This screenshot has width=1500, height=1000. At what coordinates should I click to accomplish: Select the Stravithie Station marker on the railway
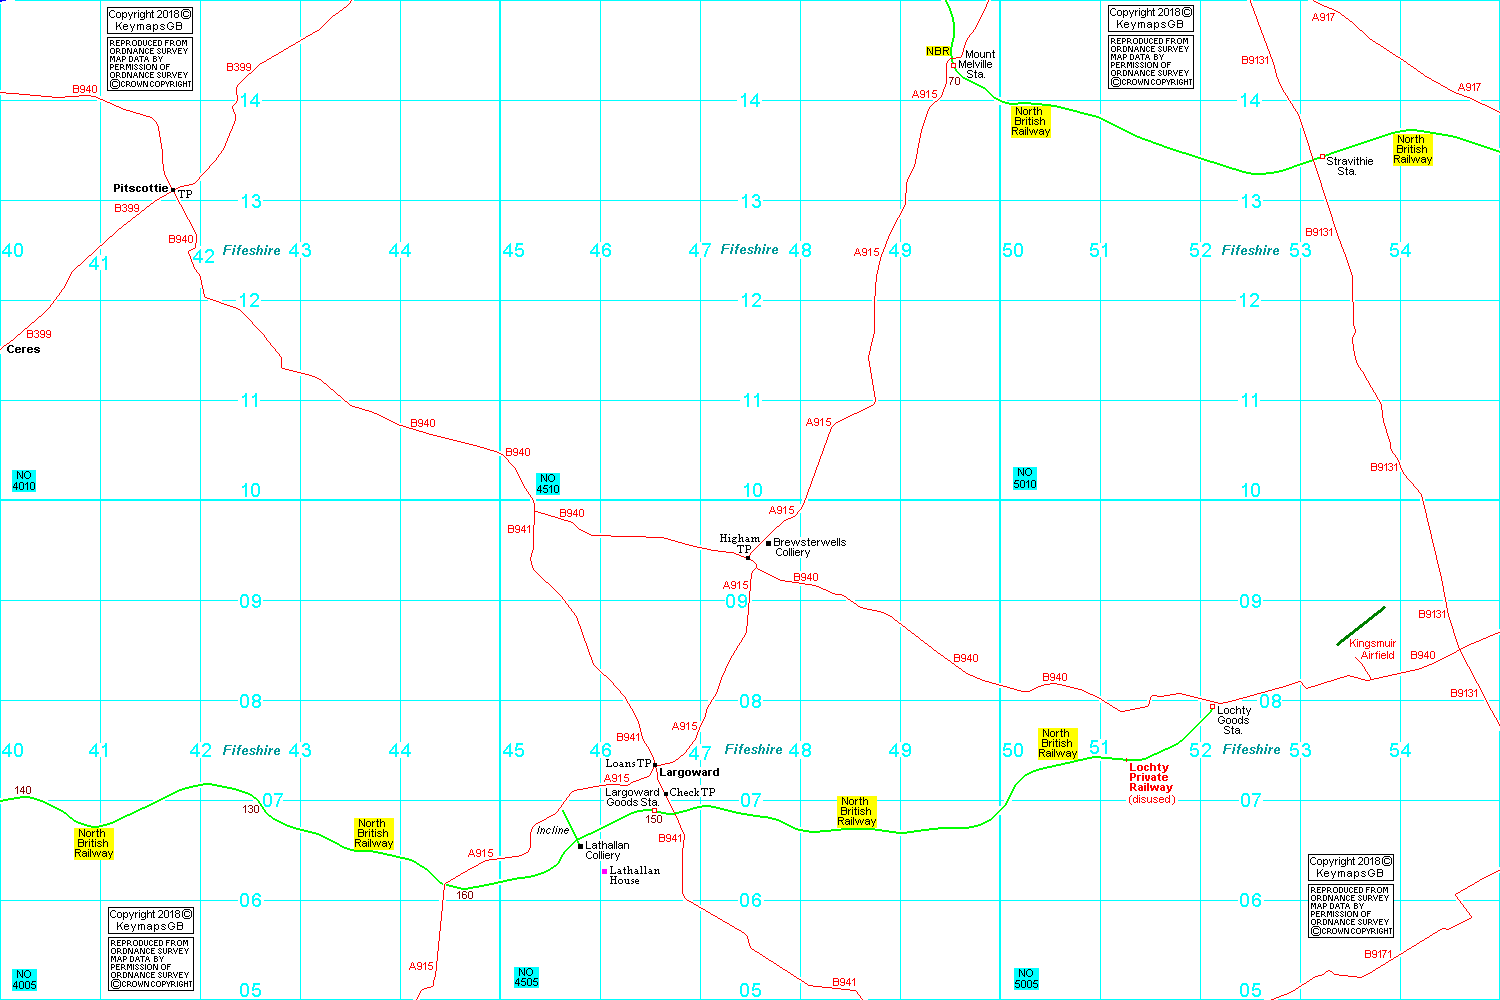(1322, 157)
